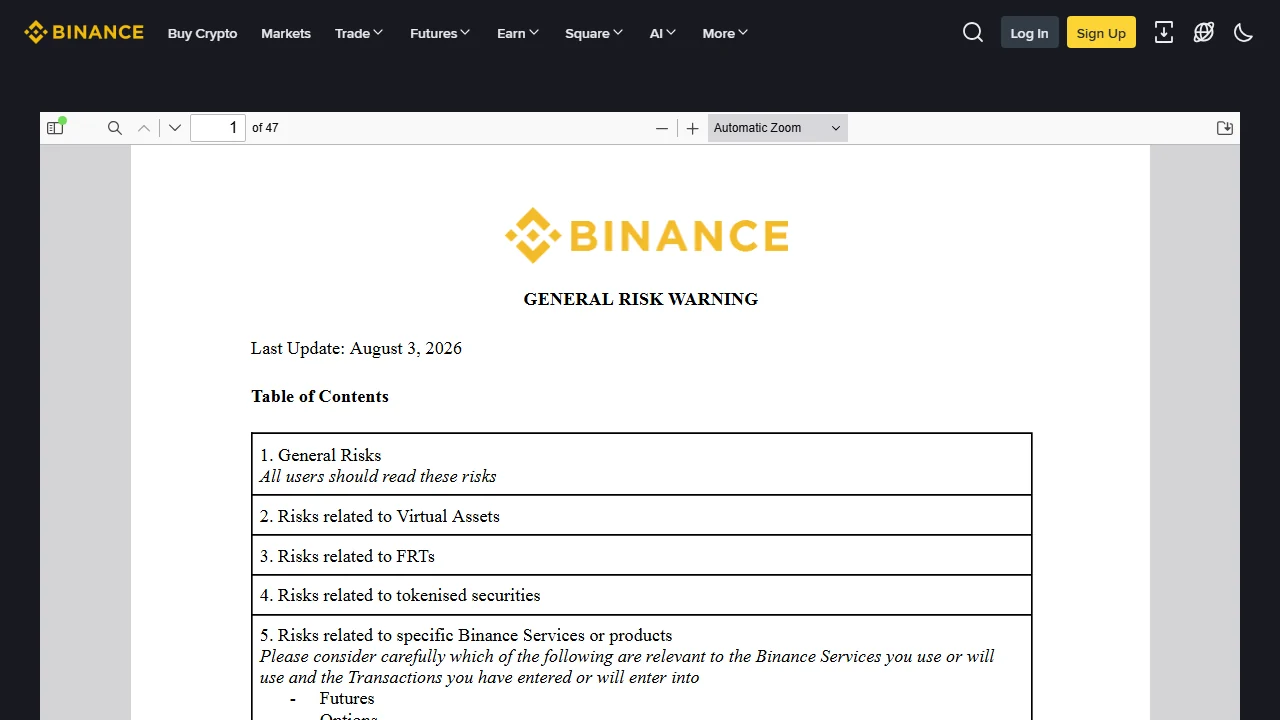The width and height of the screenshot is (1280, 720).
Task: Open the language globe icon
Action: 1204,32
